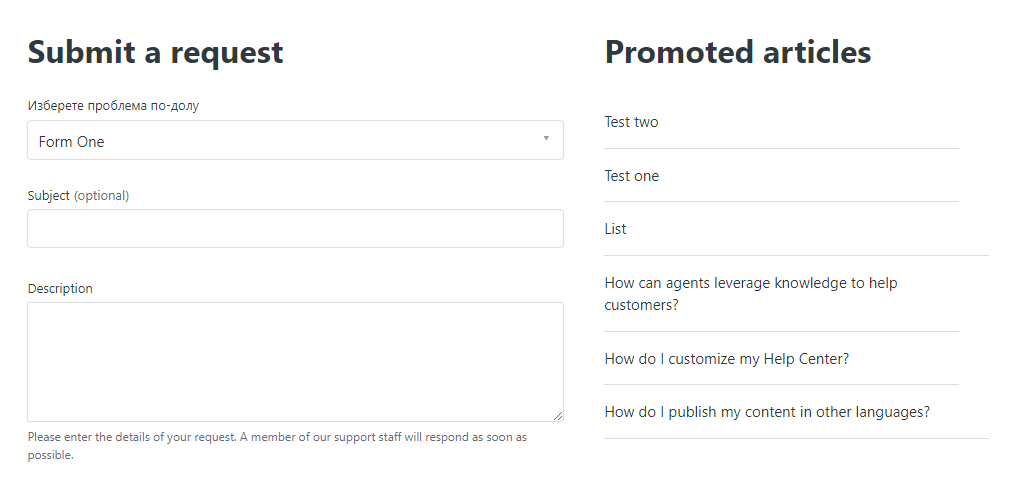Open article about agents leveraging knowledge
Viewport: 1028px width, 480px height.
coord(750,283)
